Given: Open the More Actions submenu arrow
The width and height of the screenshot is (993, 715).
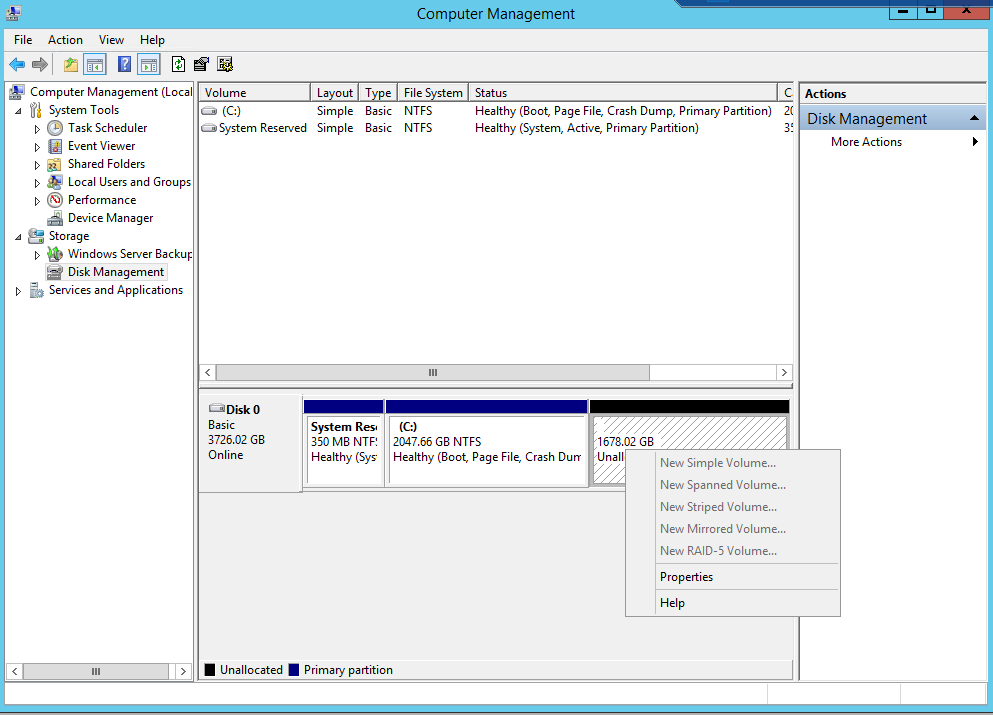Looking at the screenshot, I should (975, 142).
